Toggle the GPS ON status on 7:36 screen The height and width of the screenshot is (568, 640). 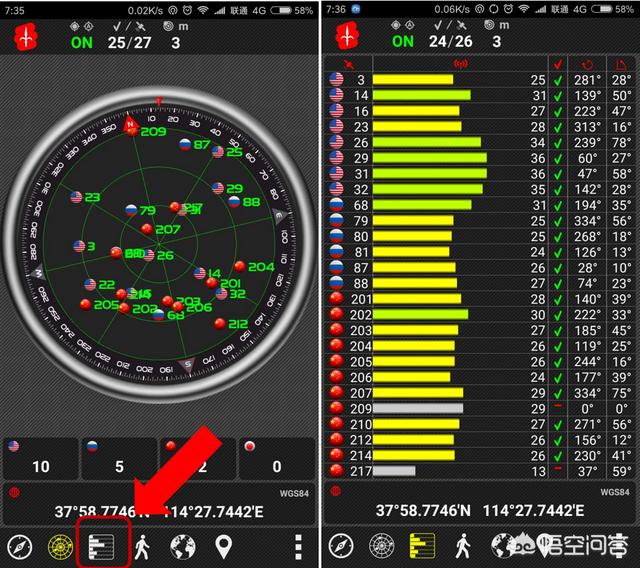(402, 41)
